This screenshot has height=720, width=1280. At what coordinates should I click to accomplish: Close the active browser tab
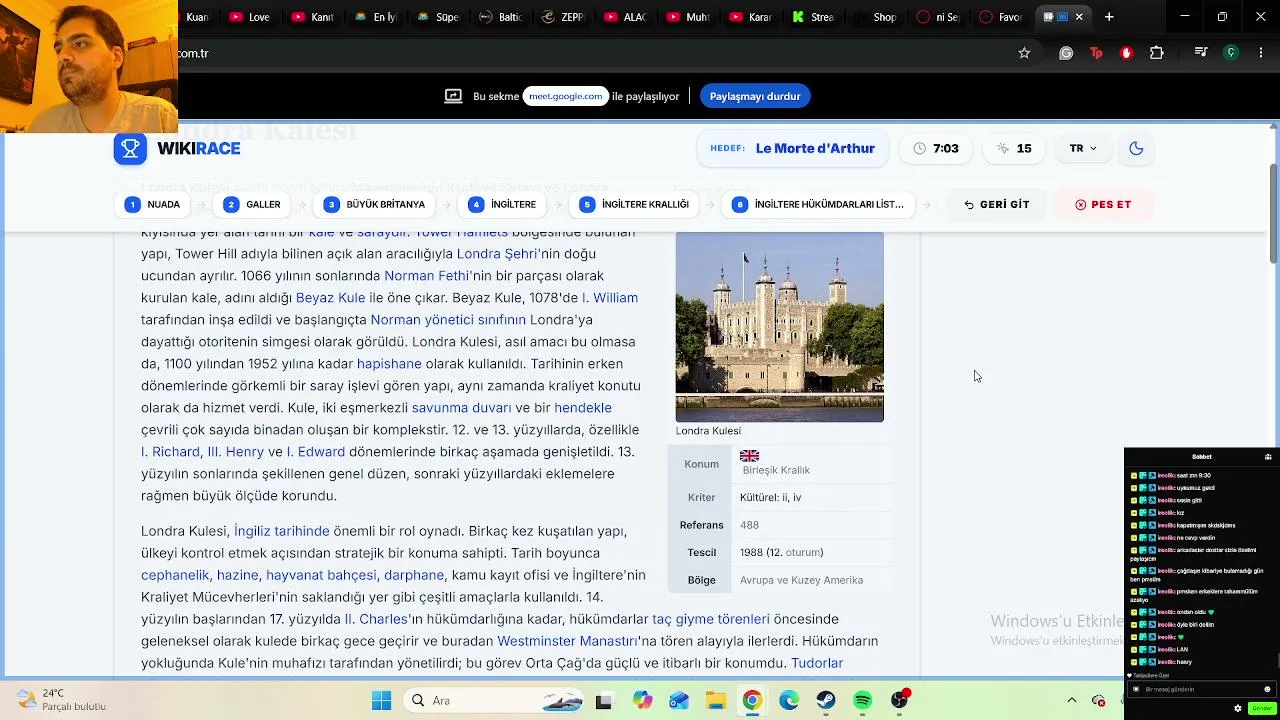tap(1079, 17)
